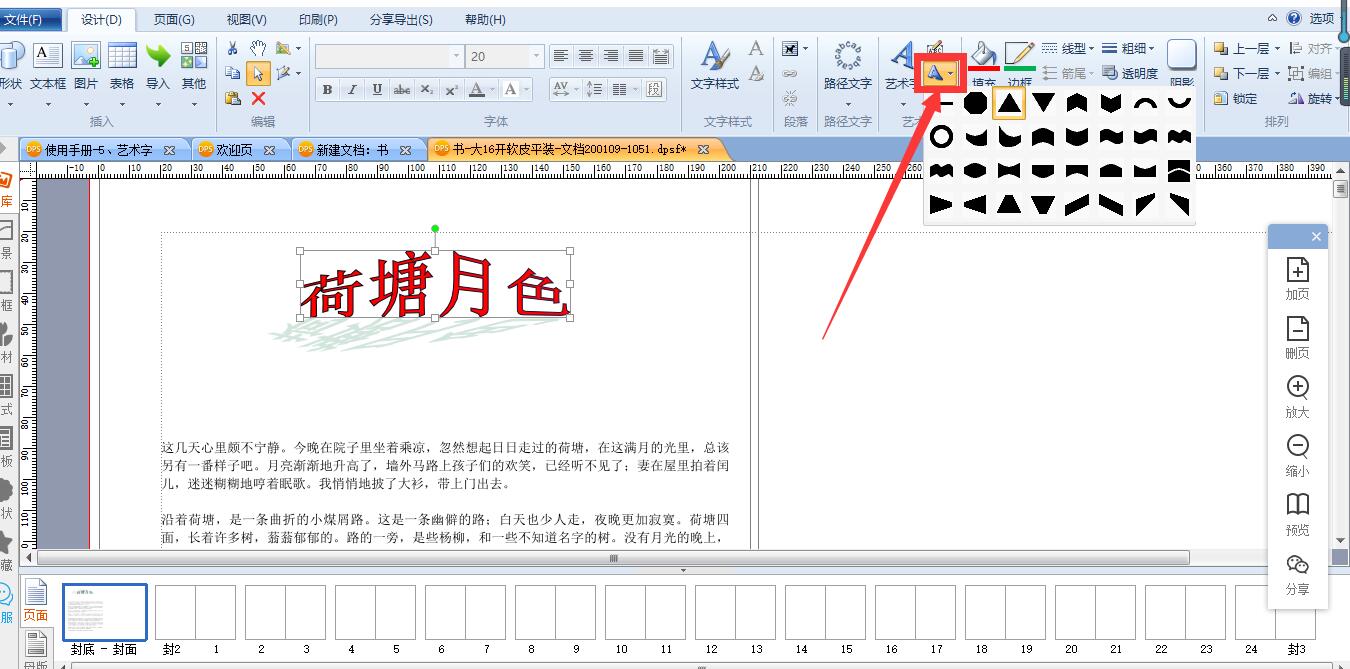This screenshot has height=669, width=1350.
Task: Choose the ring art-text shape preset
Action: [941, 136]
